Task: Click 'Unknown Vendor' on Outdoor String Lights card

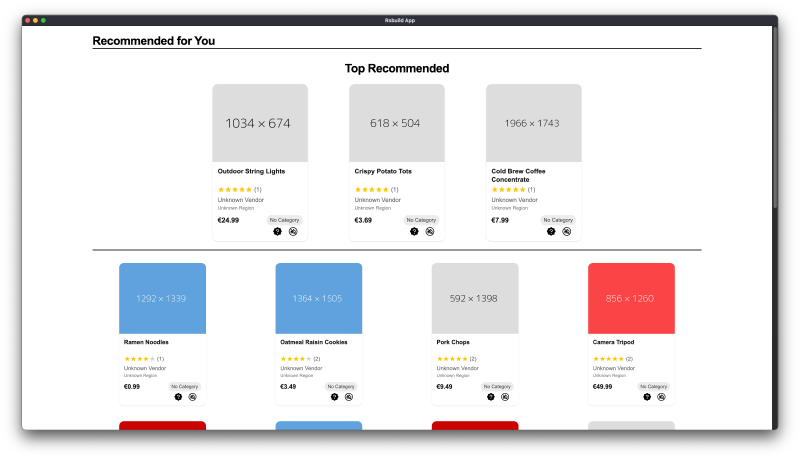Action: tap(241, 200)
